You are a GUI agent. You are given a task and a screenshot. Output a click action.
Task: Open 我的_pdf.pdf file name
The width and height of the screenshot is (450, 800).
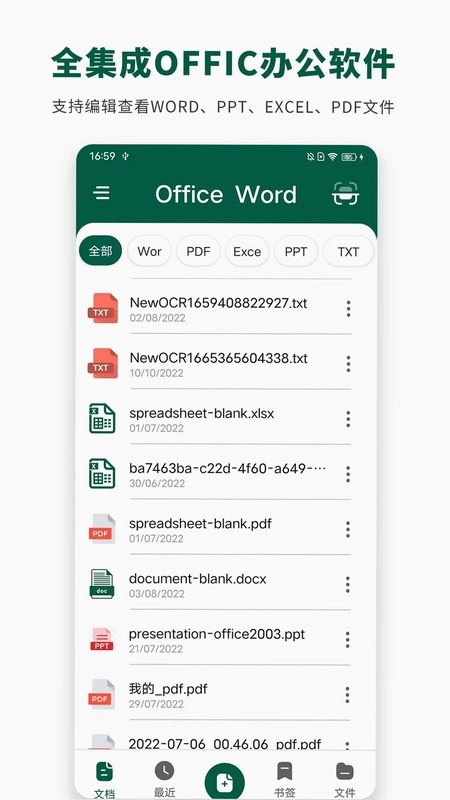[x=168, y=689]
